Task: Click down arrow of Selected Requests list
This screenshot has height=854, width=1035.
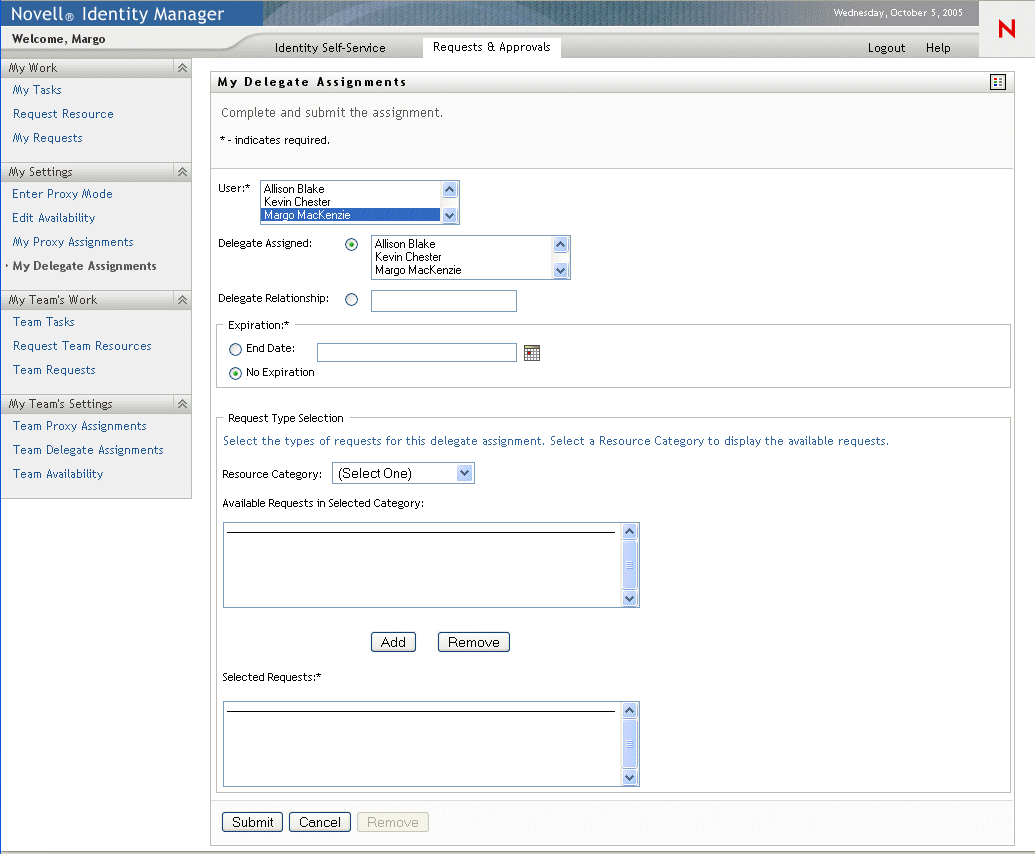Action: coord(630,777)
